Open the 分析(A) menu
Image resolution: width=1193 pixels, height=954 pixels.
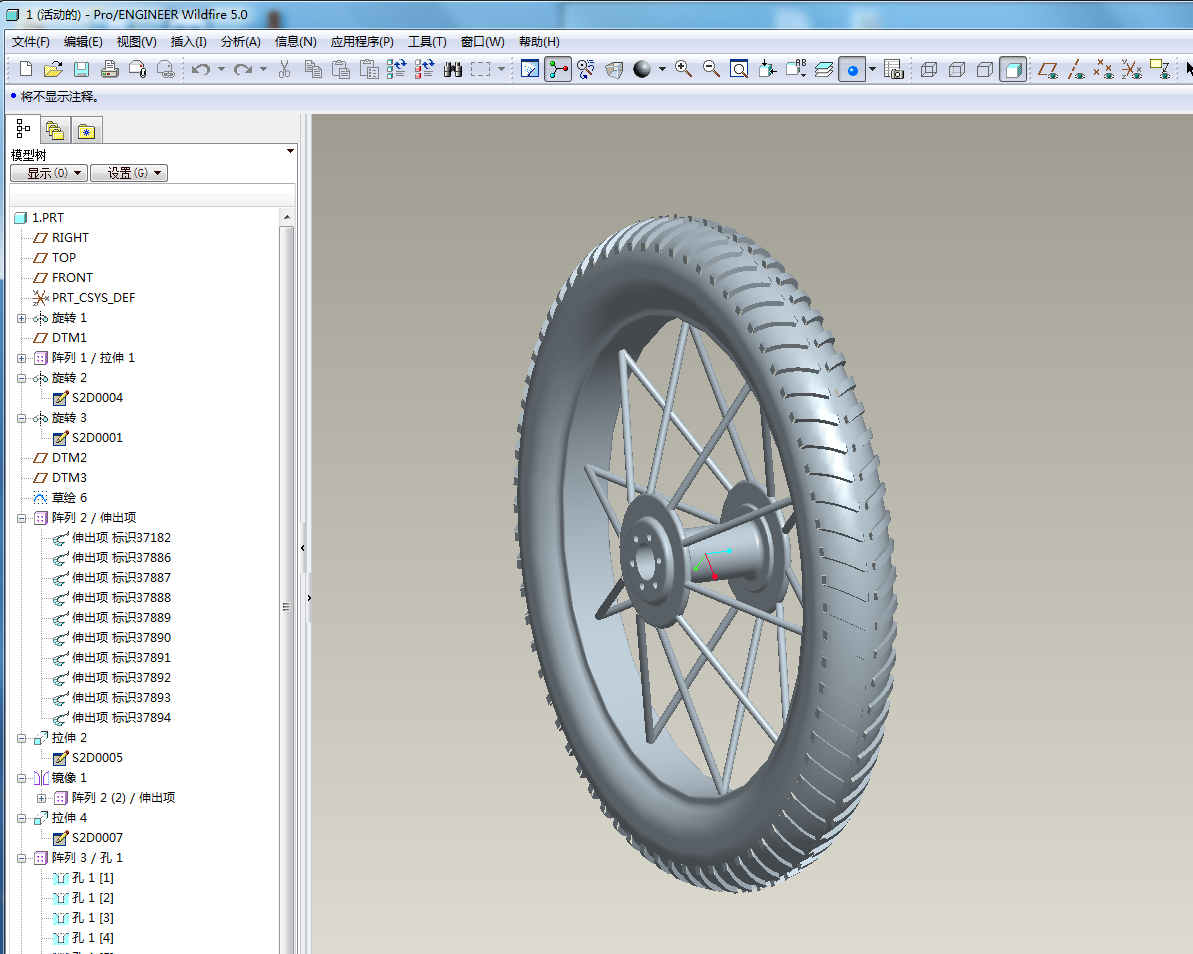click(x=240, y=41)
